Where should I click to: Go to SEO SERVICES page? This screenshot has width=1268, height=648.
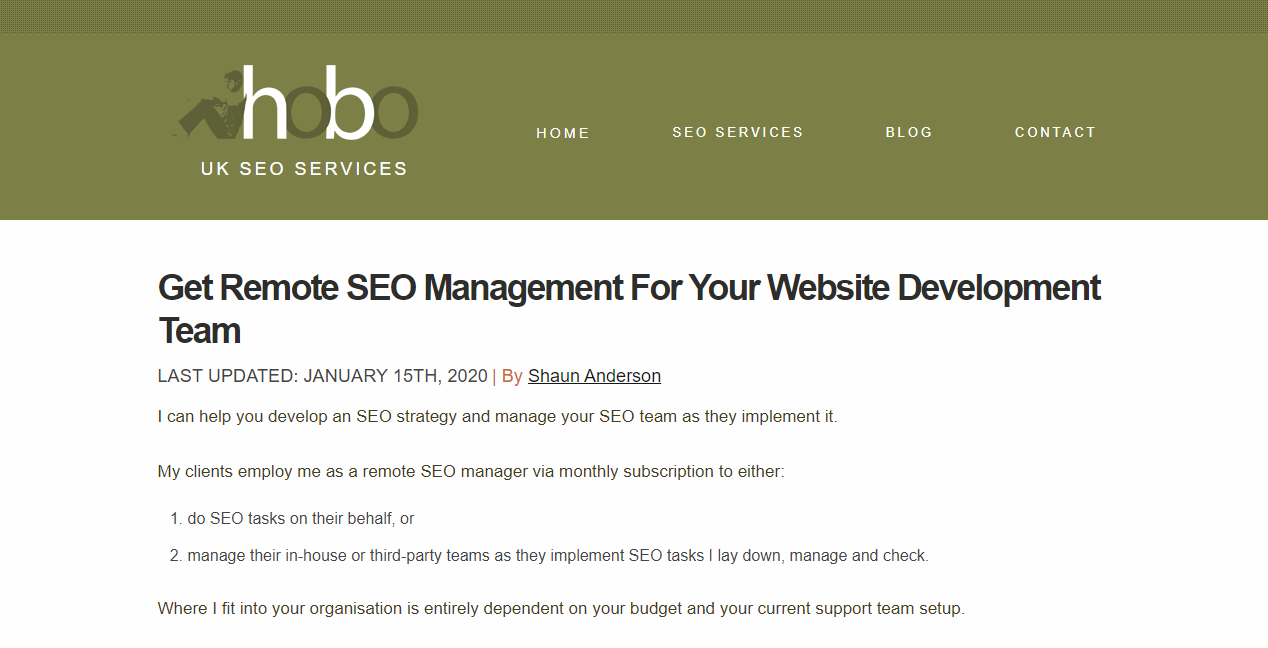pos(738,132)
